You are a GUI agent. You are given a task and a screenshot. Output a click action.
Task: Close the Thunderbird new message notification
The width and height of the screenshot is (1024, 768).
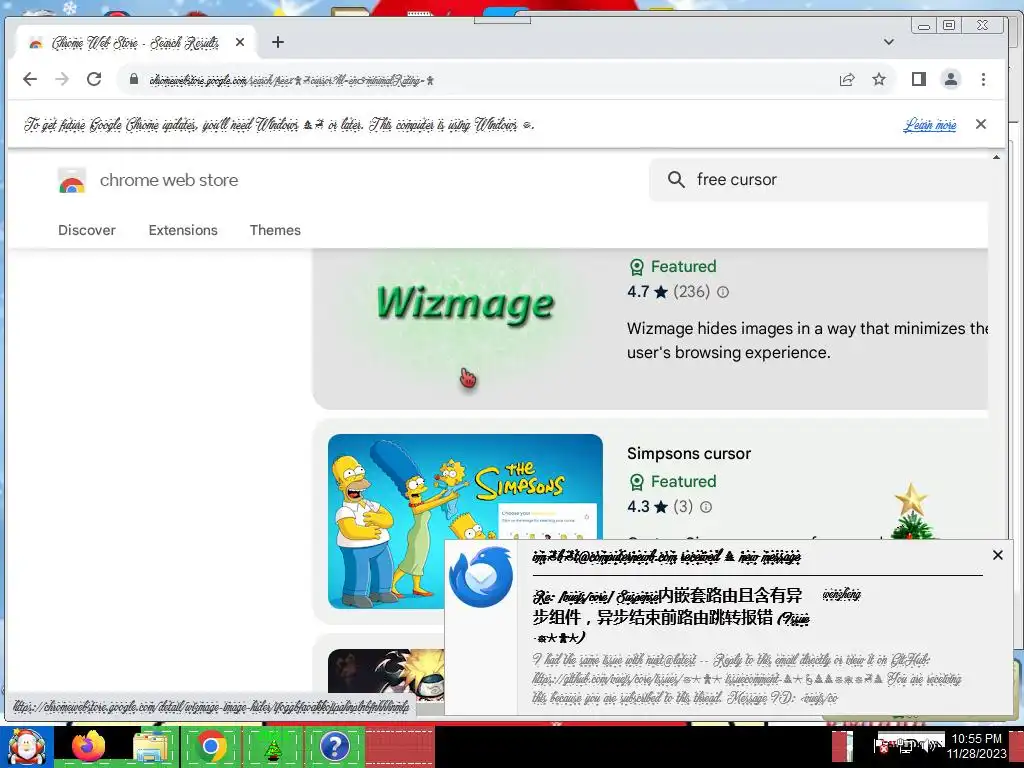997,555
